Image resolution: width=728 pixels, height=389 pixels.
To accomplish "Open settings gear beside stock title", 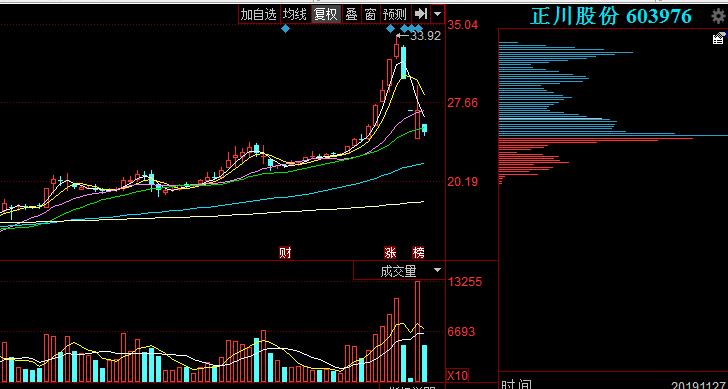I will 719,17.
